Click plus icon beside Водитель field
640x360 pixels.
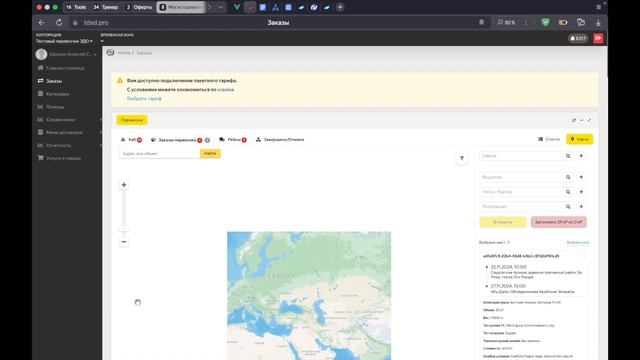tap(581, 177)
